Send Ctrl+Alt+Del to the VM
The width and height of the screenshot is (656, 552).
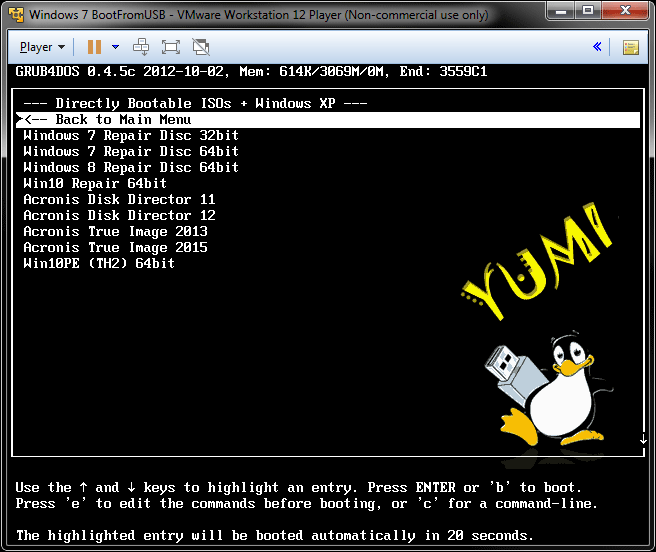141,47
